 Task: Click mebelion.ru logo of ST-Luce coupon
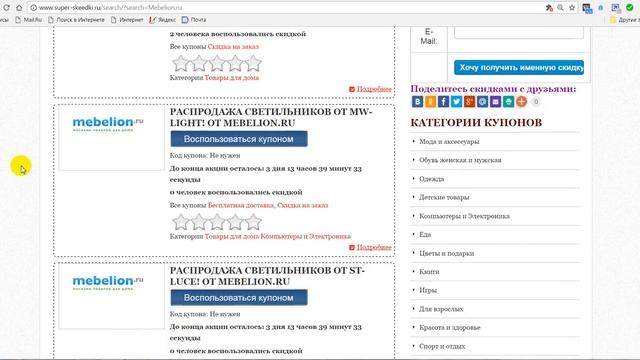pyautogui.click(x=108, y=283)
